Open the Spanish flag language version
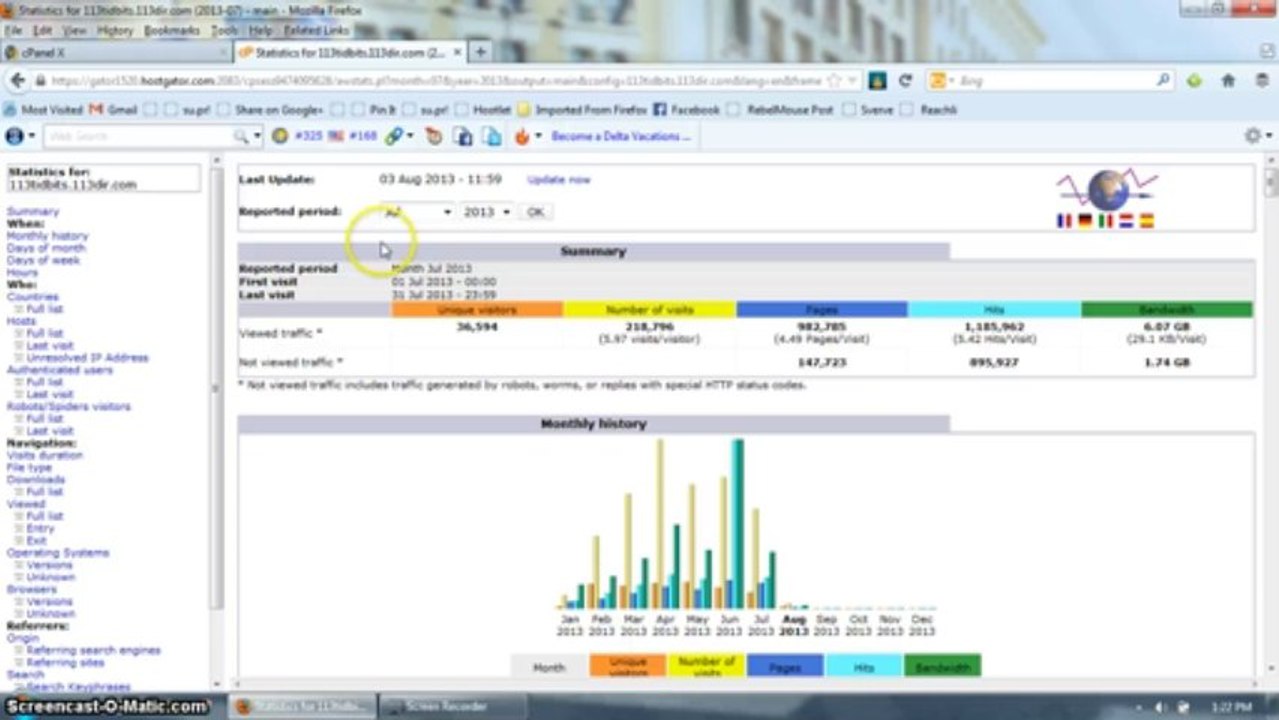1279x720 pixels. pyautogui.click(x=1146, y=221)
